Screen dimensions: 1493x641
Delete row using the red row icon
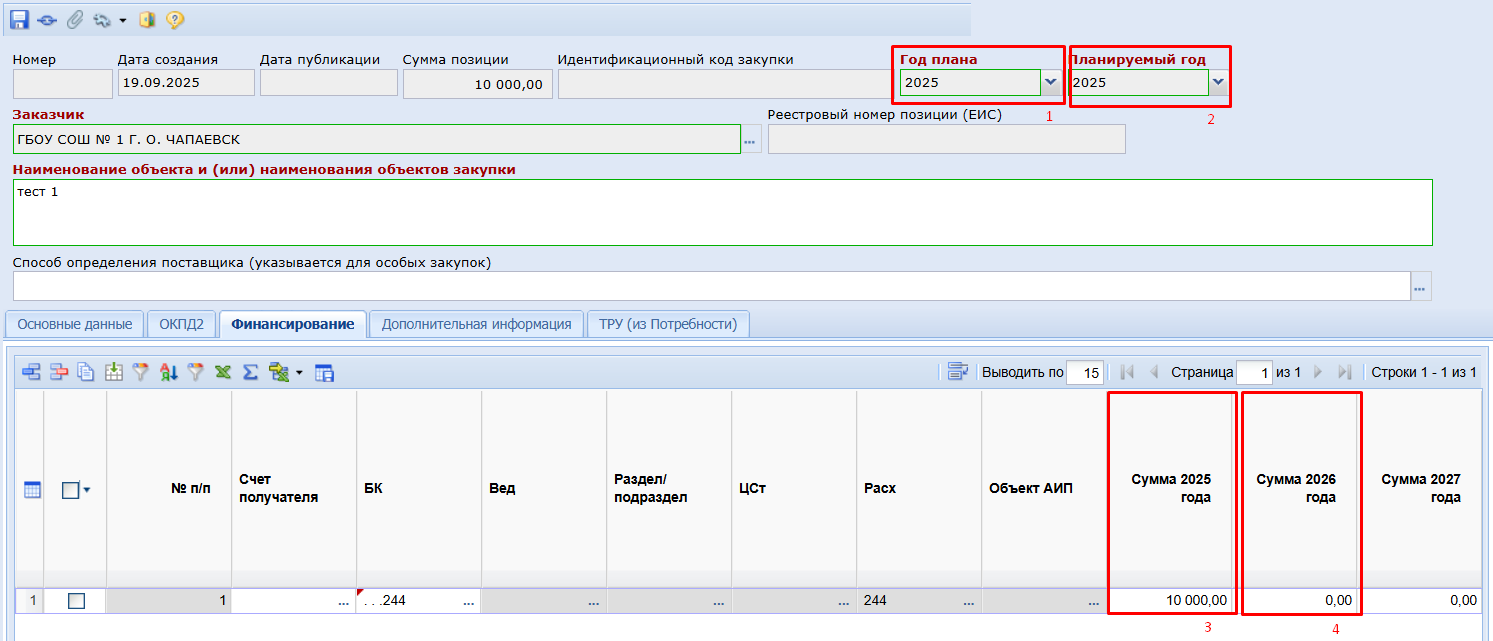point(59,372)
